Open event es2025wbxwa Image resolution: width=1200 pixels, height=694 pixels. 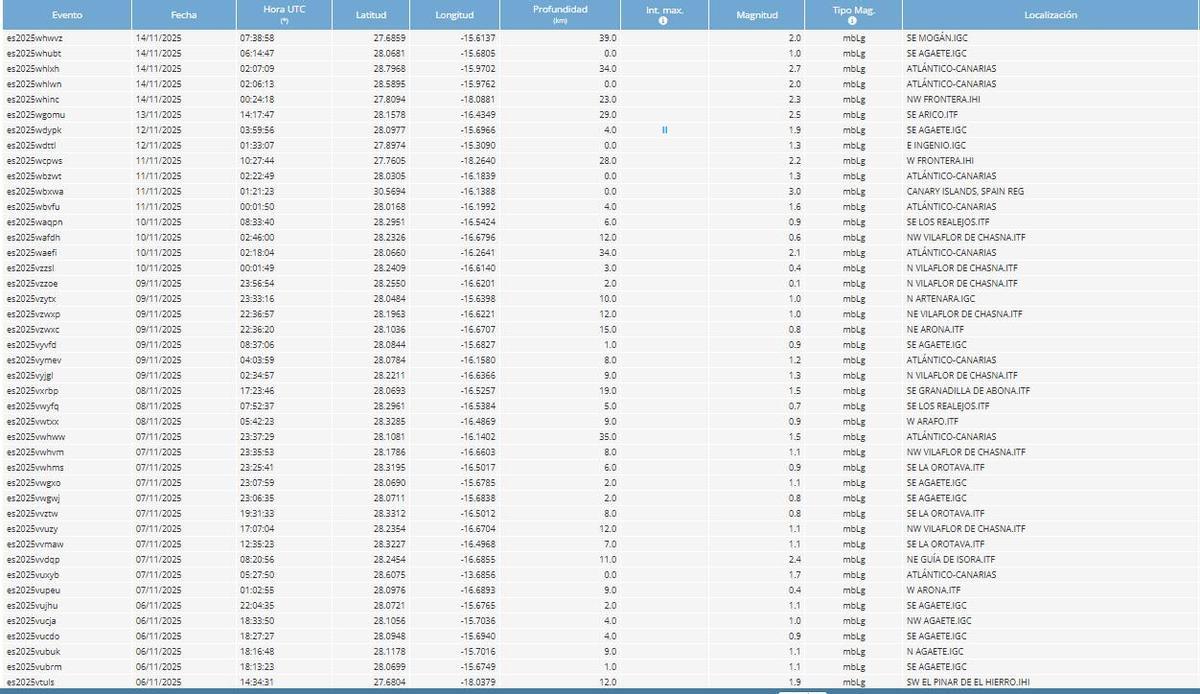[x=35, y=191]
